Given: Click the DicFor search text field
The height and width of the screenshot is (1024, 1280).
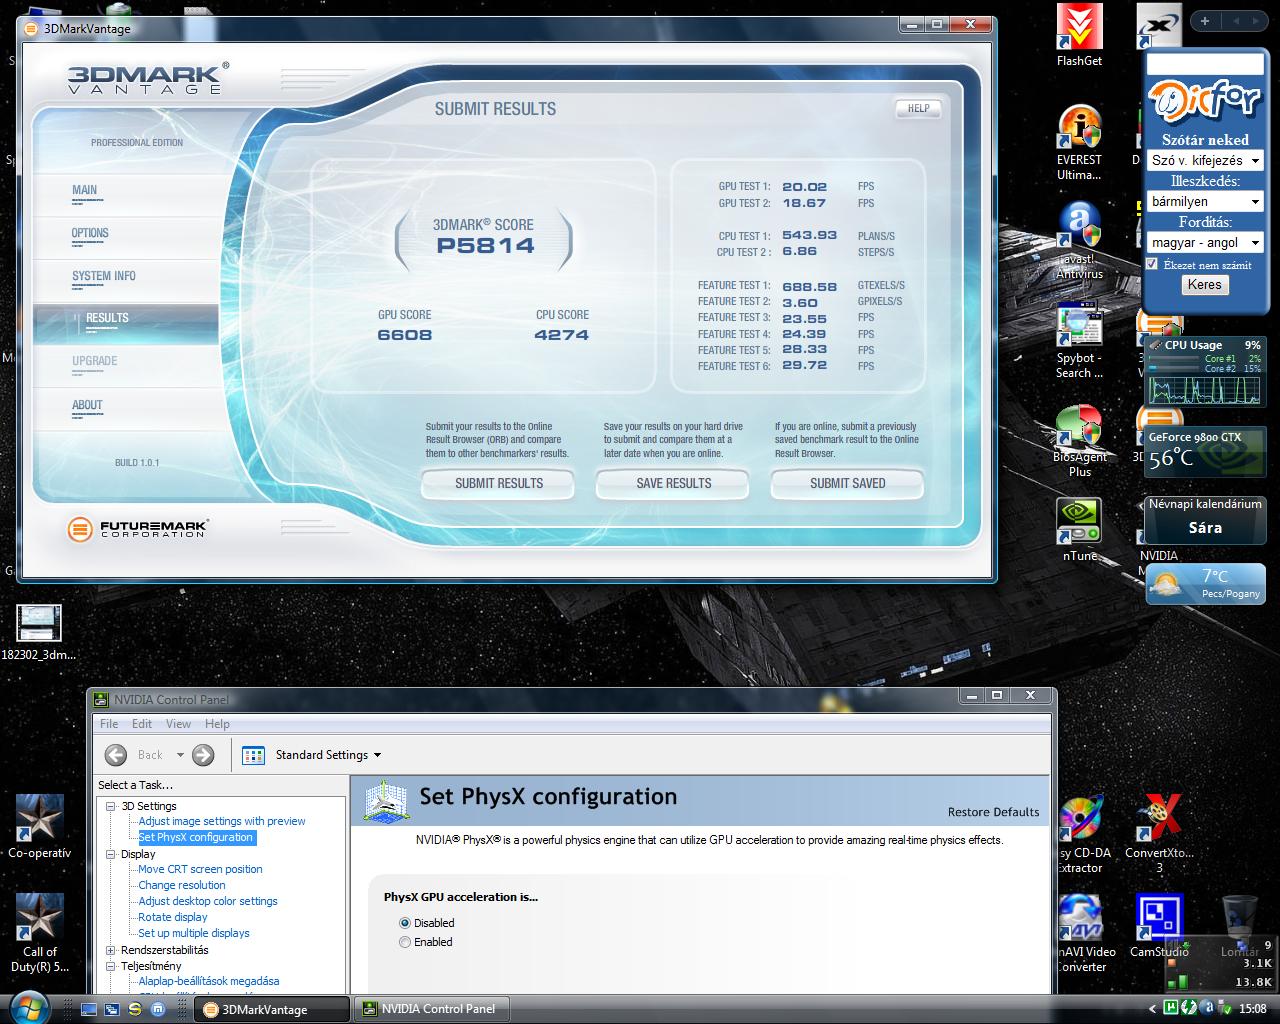Looking at the screenshot, I should point(1205,65).
